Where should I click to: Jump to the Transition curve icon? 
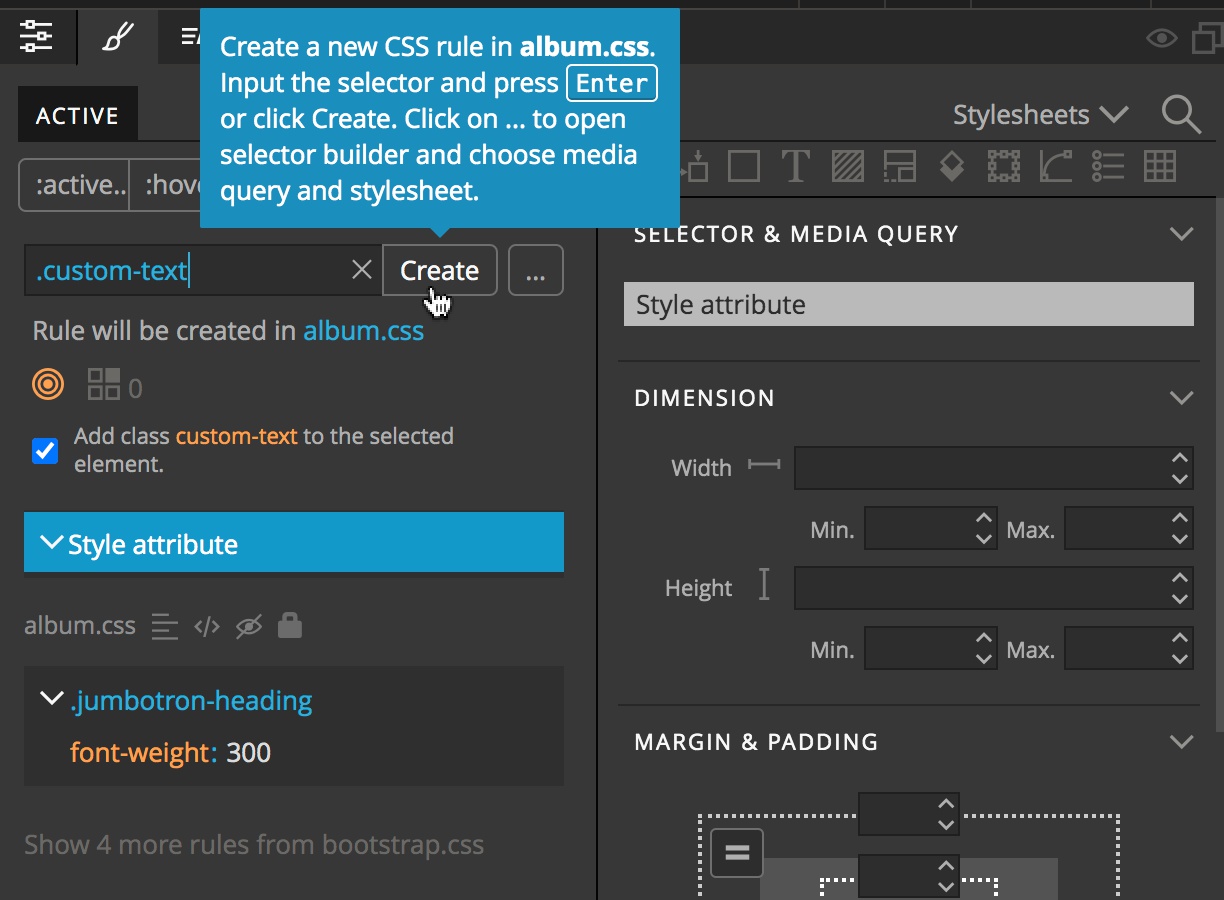click(1055, 166)
